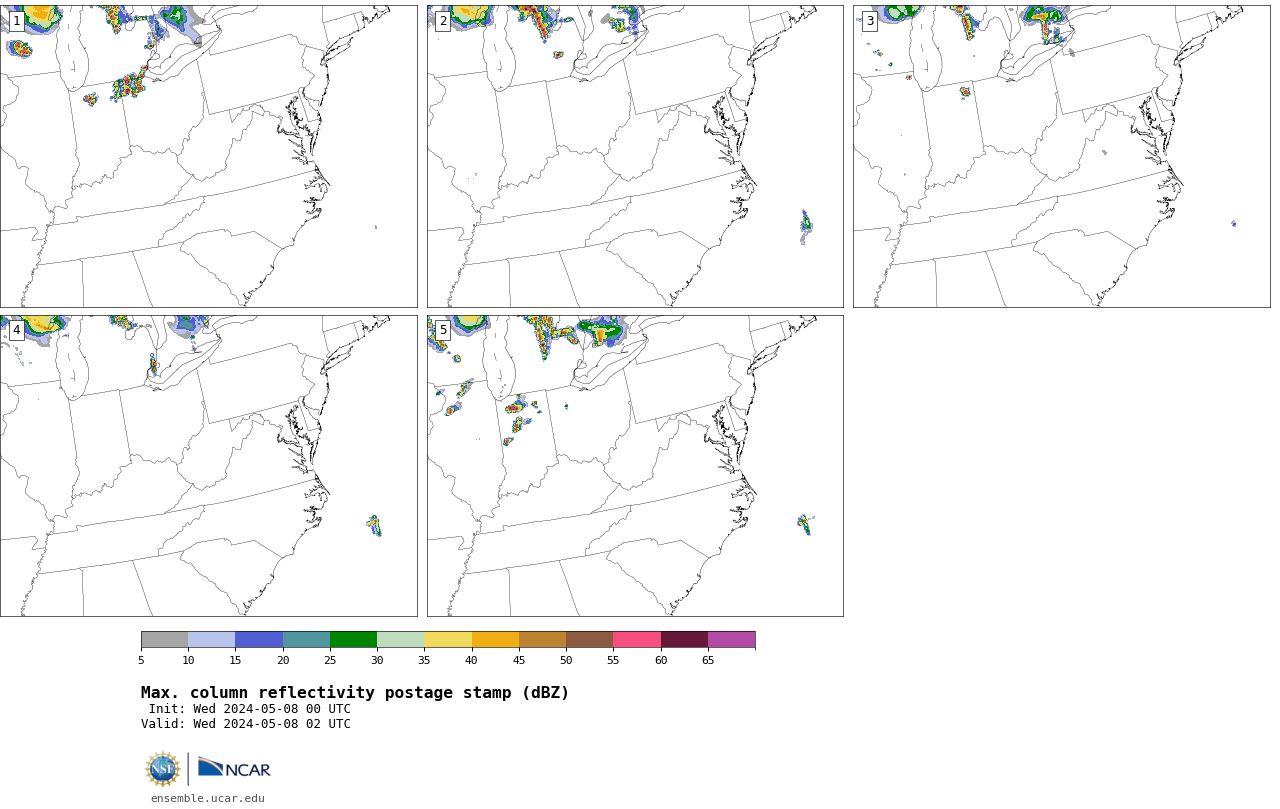Click the yellow 35-40 dBZ swatch

coord(448,640)
